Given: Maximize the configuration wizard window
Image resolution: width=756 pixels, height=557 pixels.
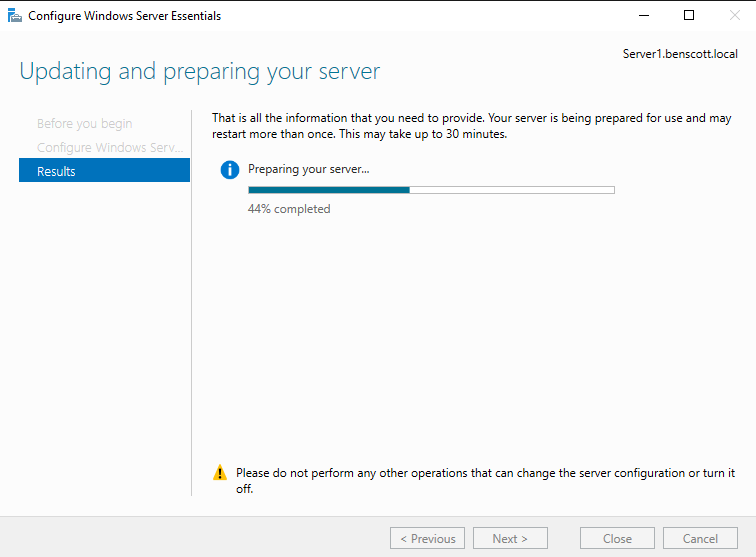Looking at the screenshot, I should click(689, 15).
